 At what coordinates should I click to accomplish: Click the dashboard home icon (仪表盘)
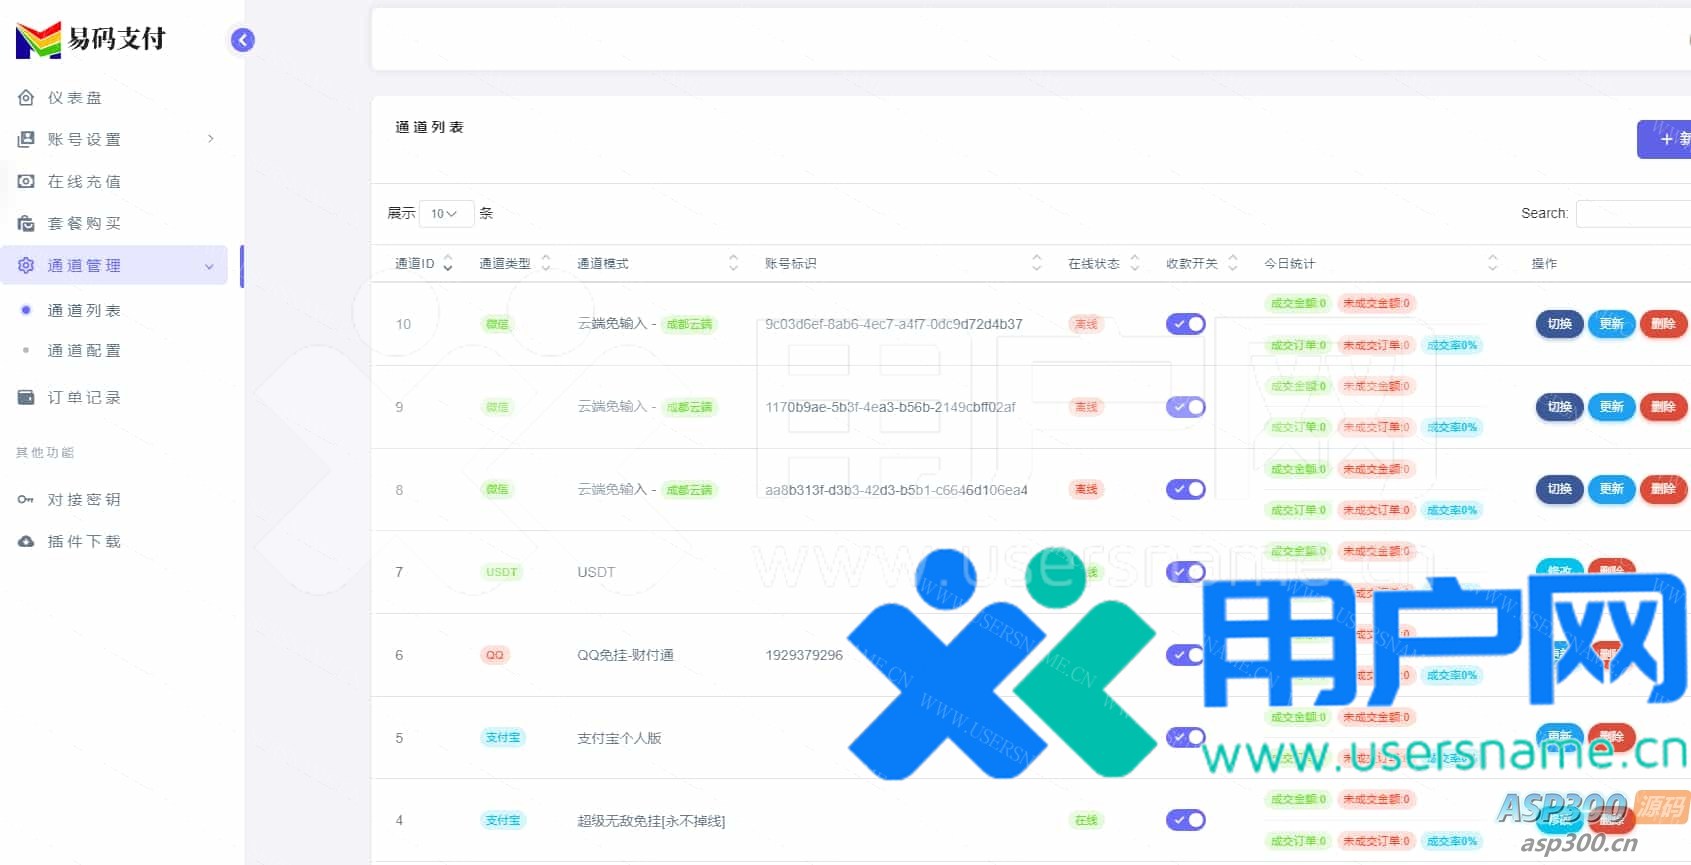pos(26,97)
